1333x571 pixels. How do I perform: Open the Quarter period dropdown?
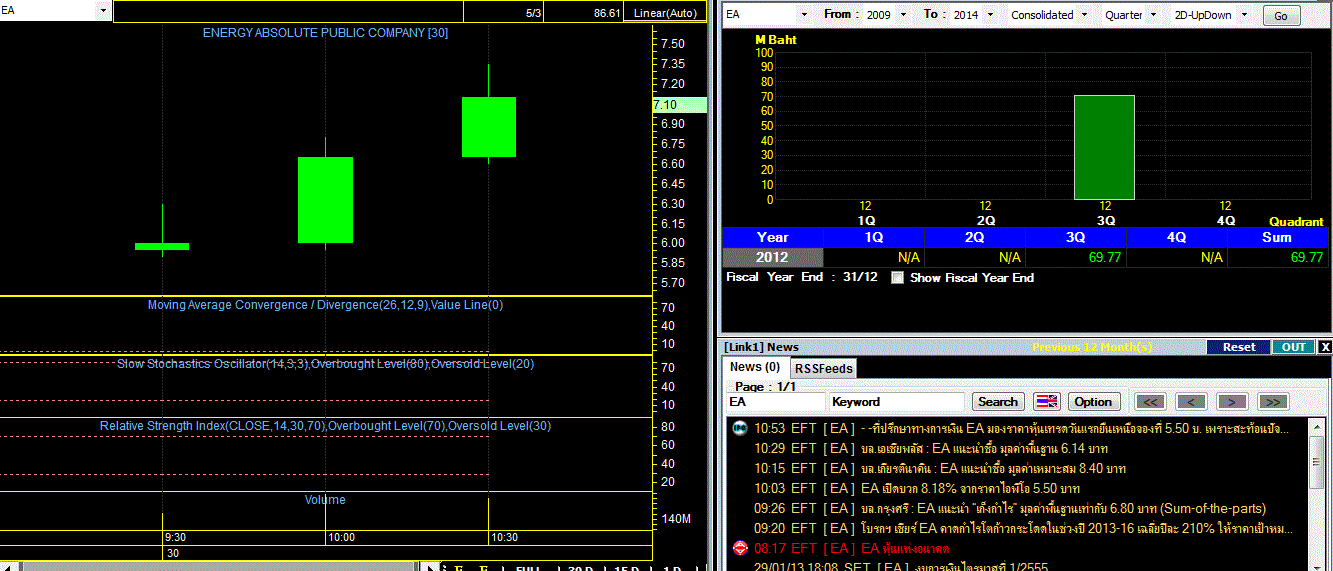(x=1153, y=15)
